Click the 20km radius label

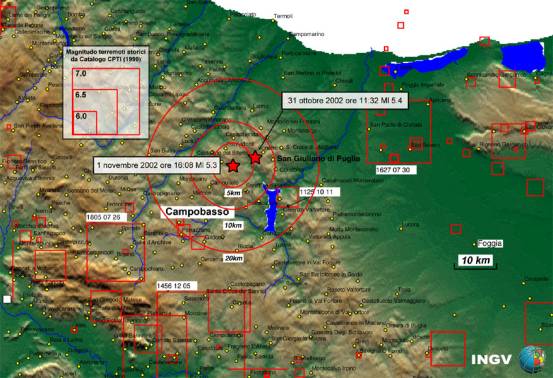tap(233, 258)
